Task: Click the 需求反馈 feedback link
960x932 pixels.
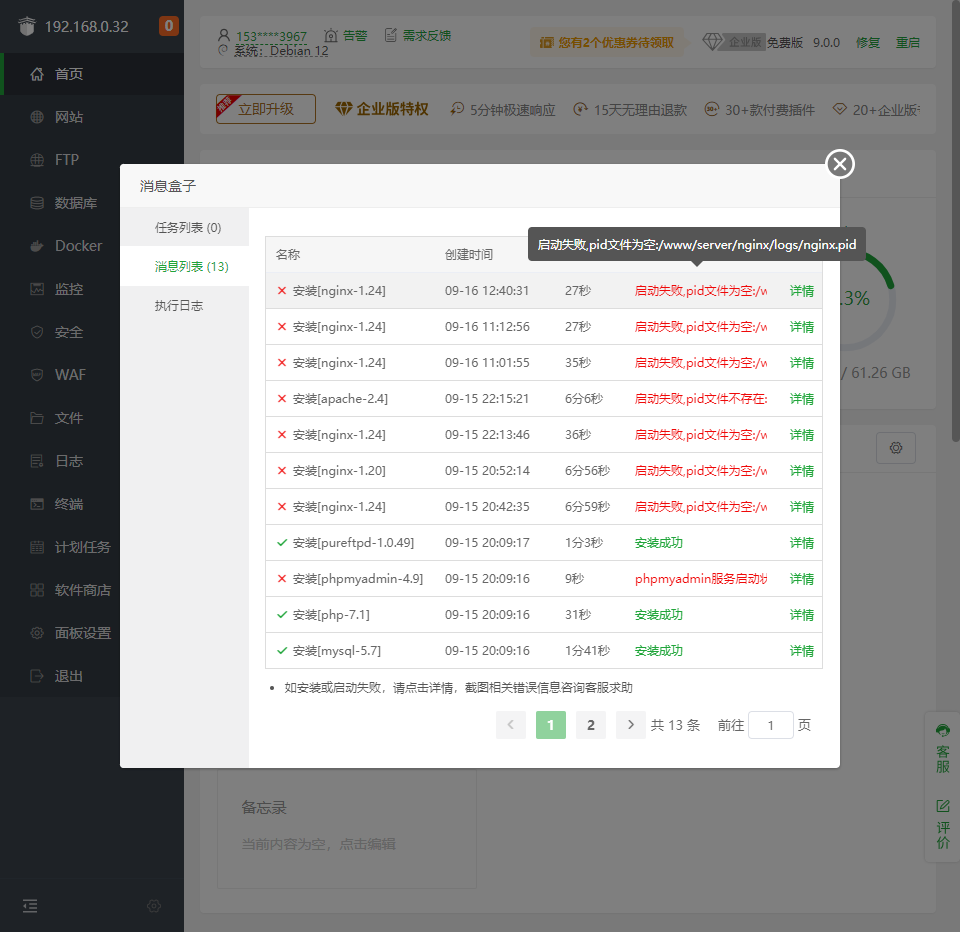Action: tap(418, 36)
